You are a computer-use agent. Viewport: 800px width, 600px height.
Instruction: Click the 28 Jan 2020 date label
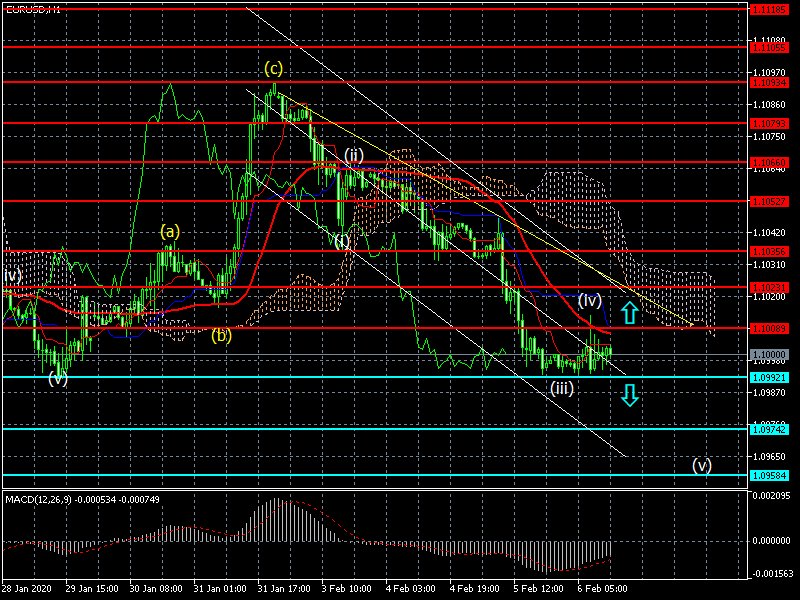point(27,588)
